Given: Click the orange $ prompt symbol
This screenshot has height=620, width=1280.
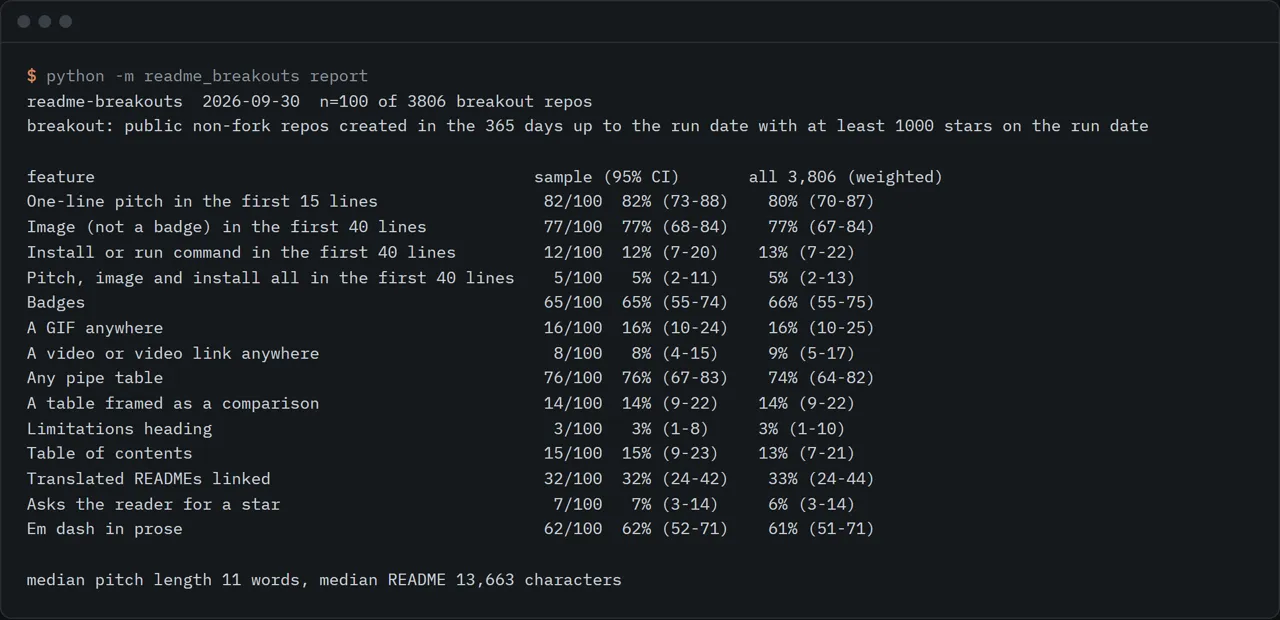Looking at the screenshot, I should [x=32, y=76].
